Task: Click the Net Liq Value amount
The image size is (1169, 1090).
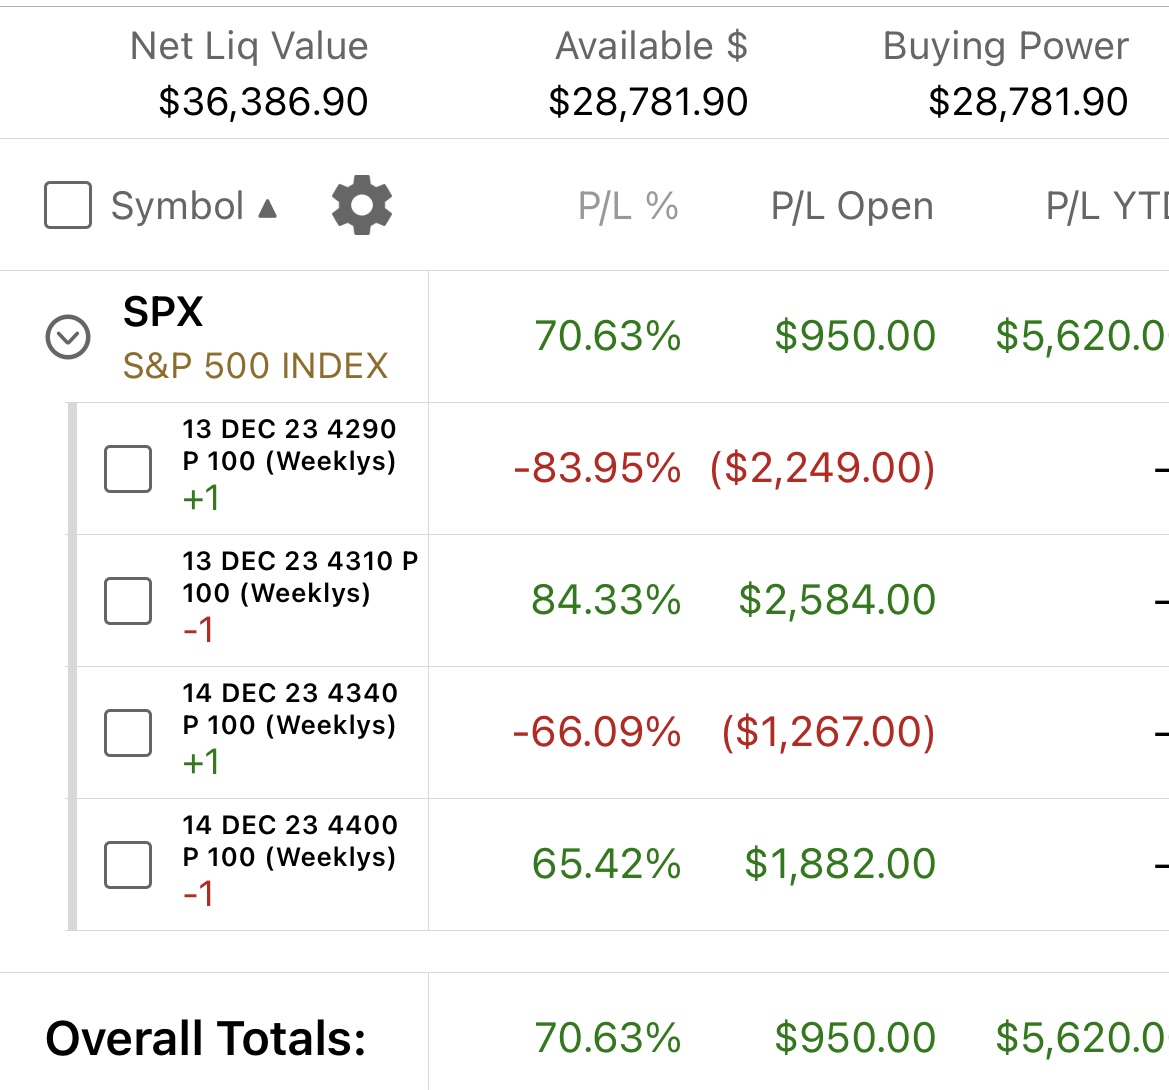Action: (263, 101)
